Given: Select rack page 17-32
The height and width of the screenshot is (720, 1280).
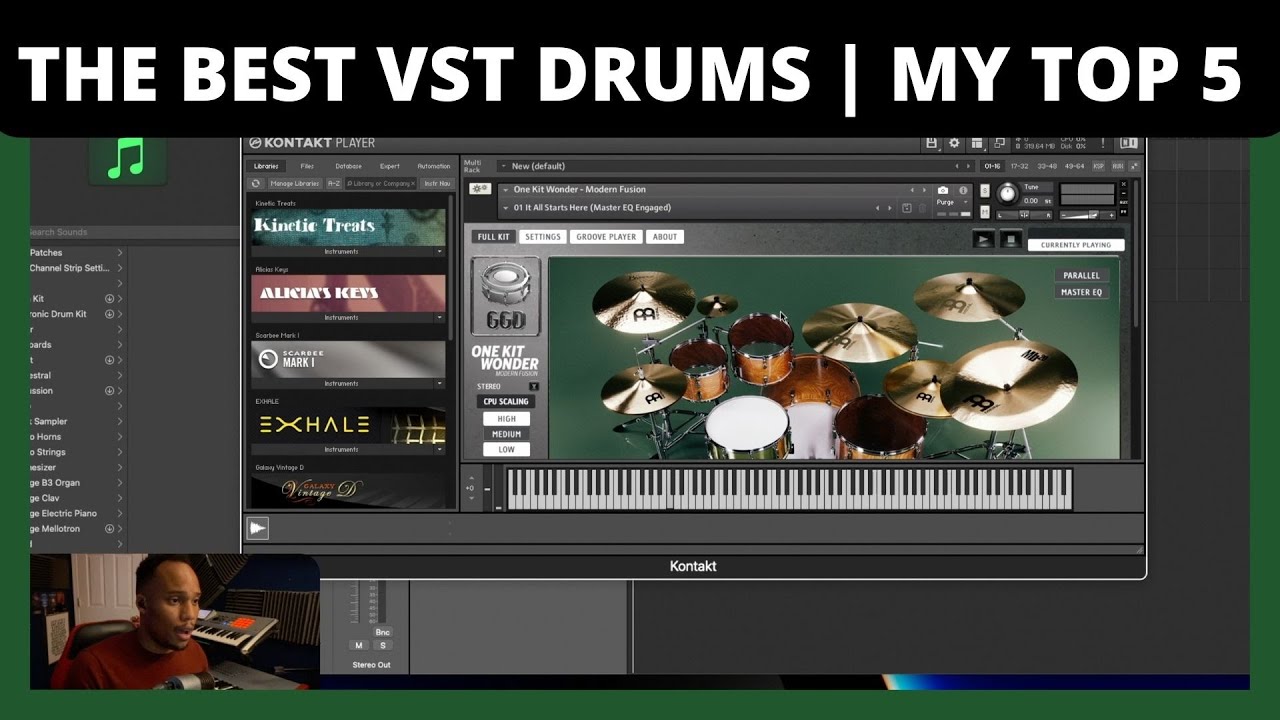Looking at the screenshot, I should tap(1019, 166).
